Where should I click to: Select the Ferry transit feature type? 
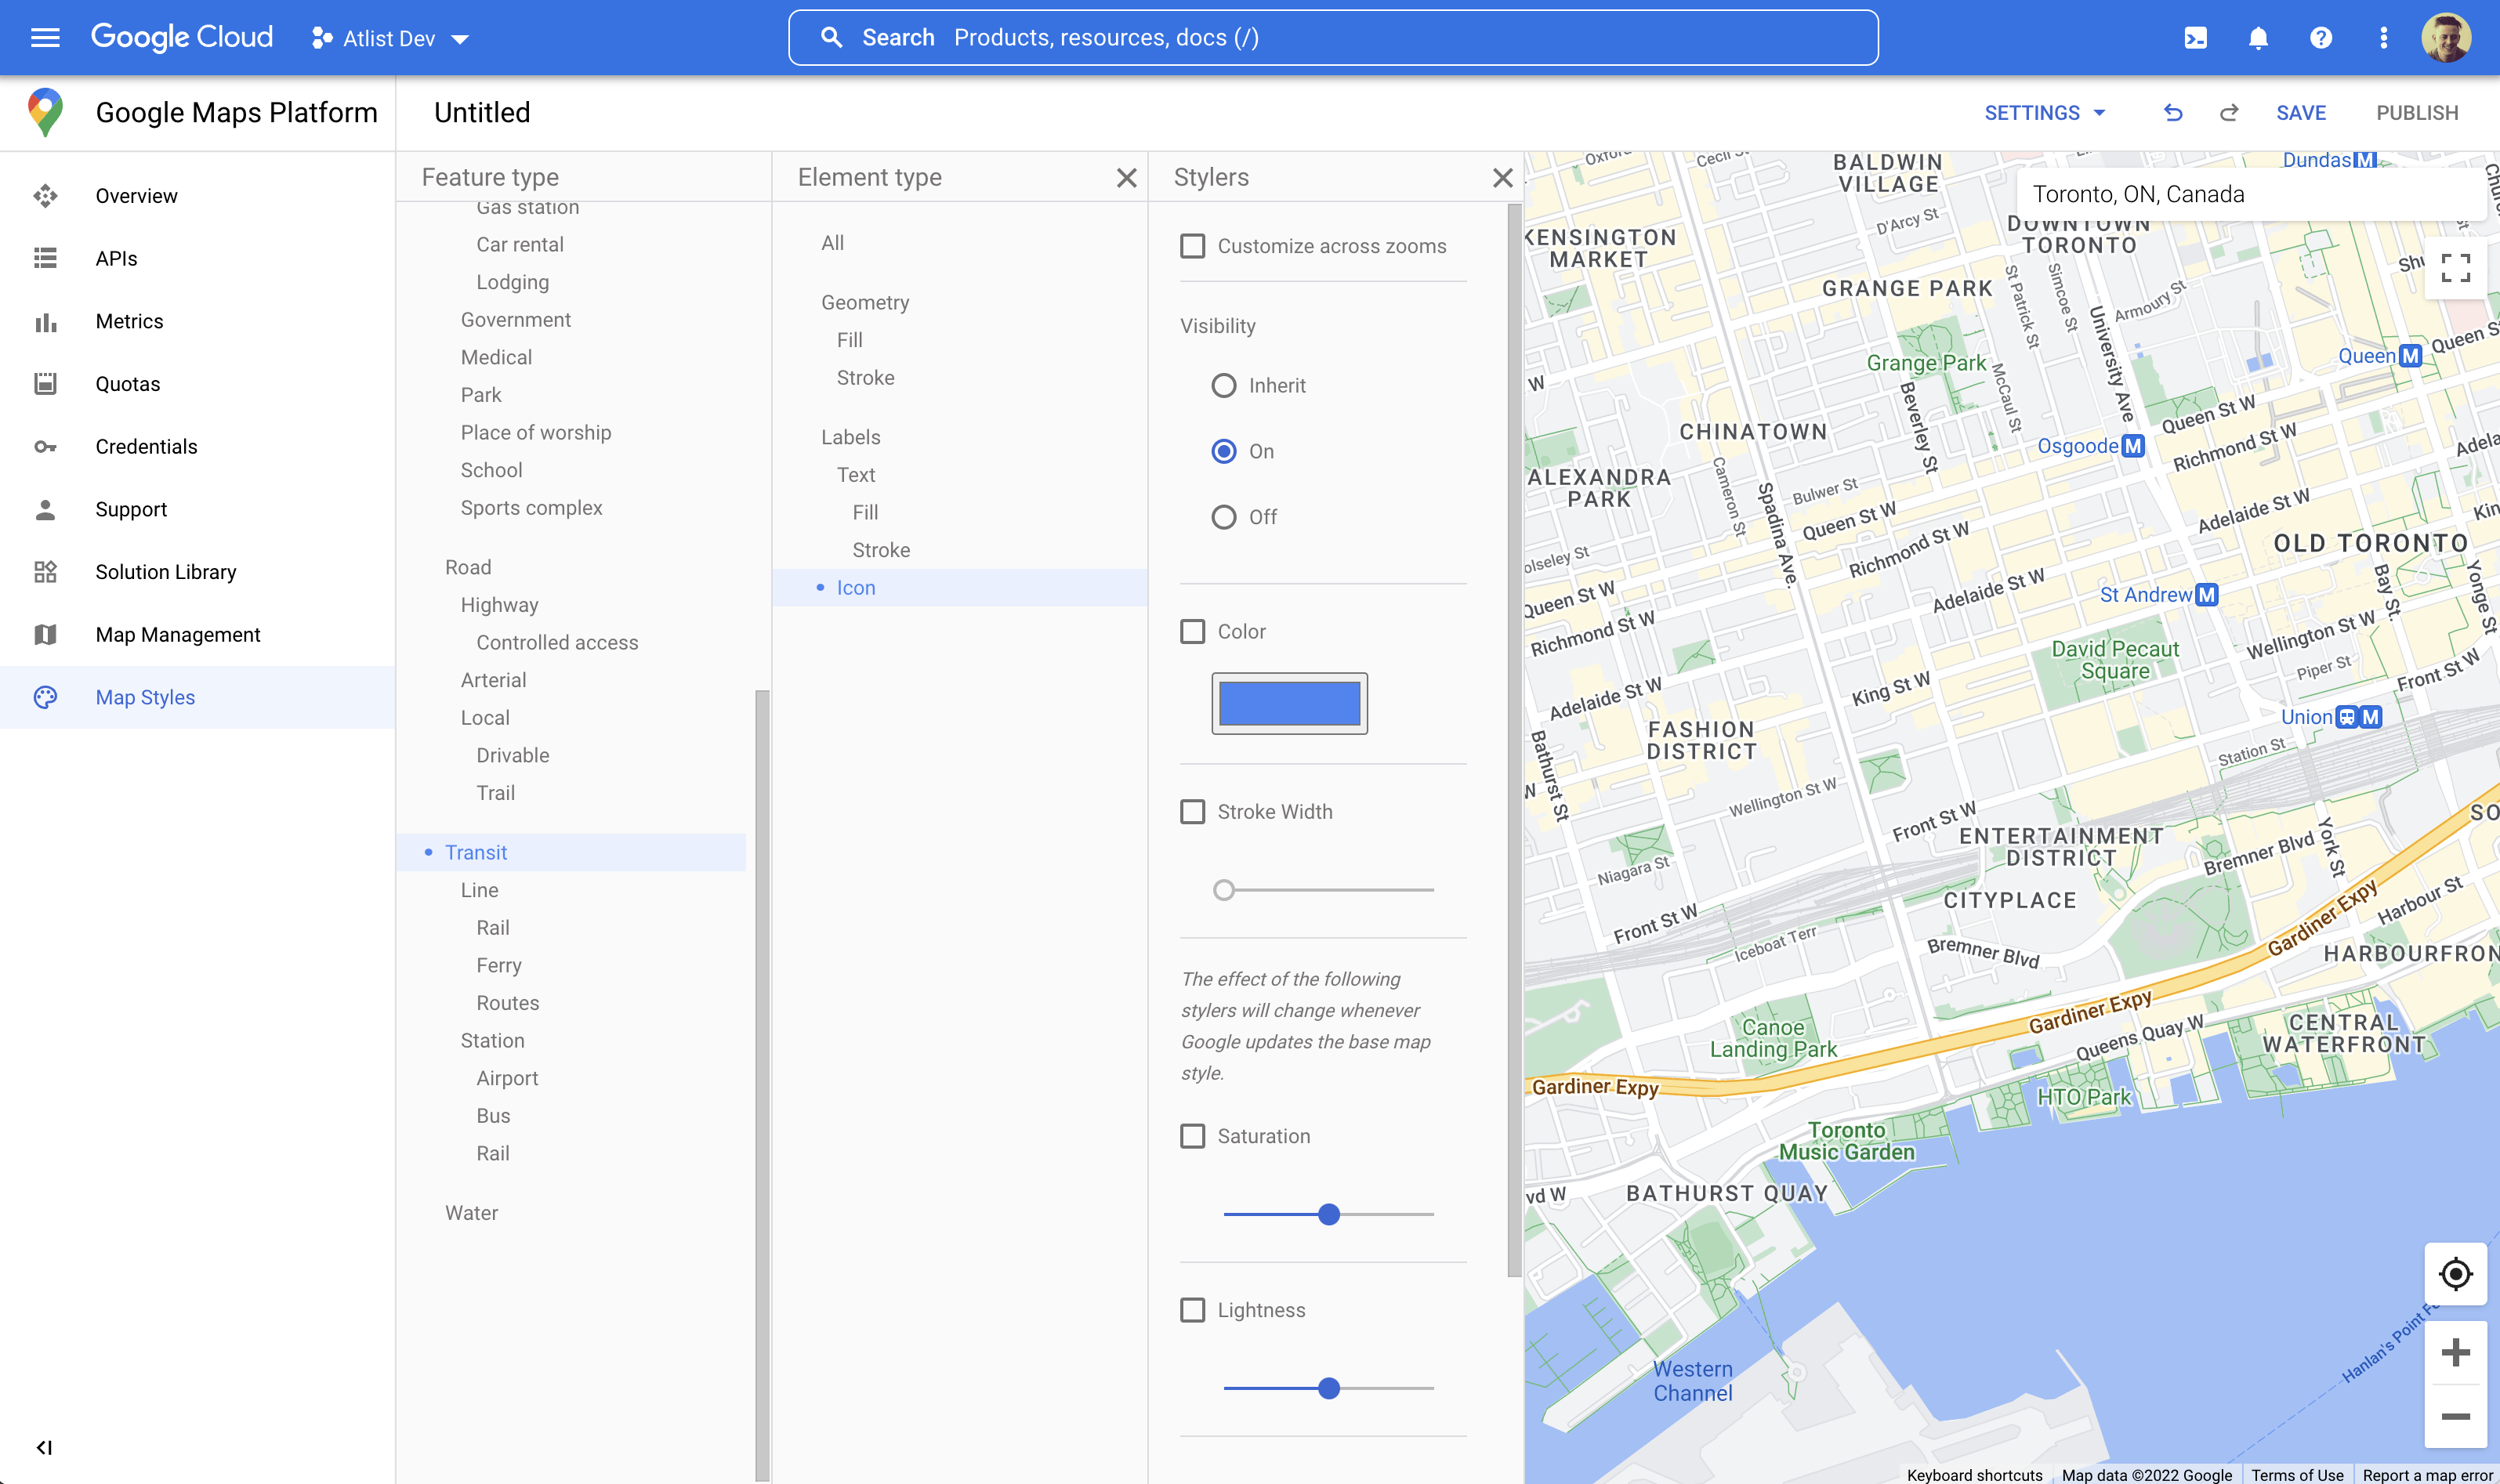click(x=498, y=964)
